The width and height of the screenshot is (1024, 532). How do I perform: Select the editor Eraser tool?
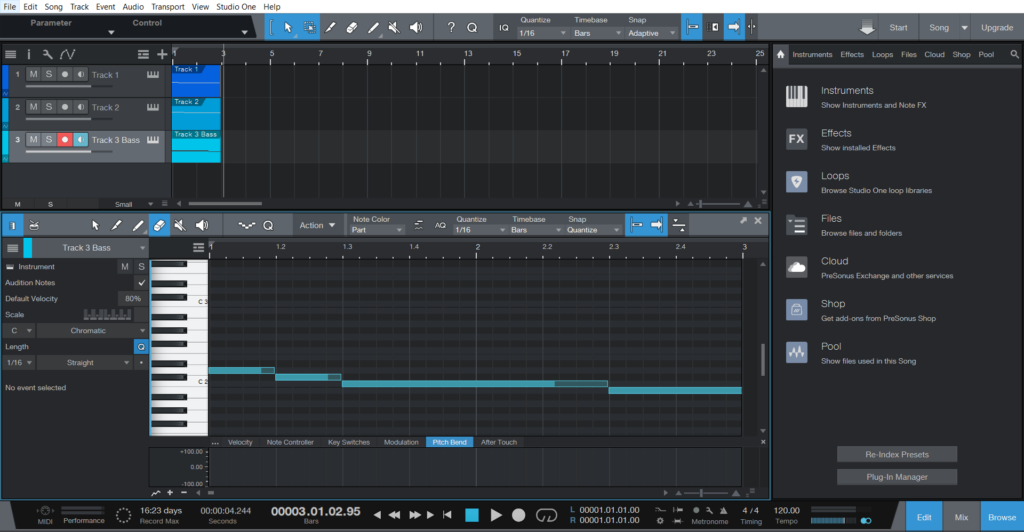pos(159,225)
